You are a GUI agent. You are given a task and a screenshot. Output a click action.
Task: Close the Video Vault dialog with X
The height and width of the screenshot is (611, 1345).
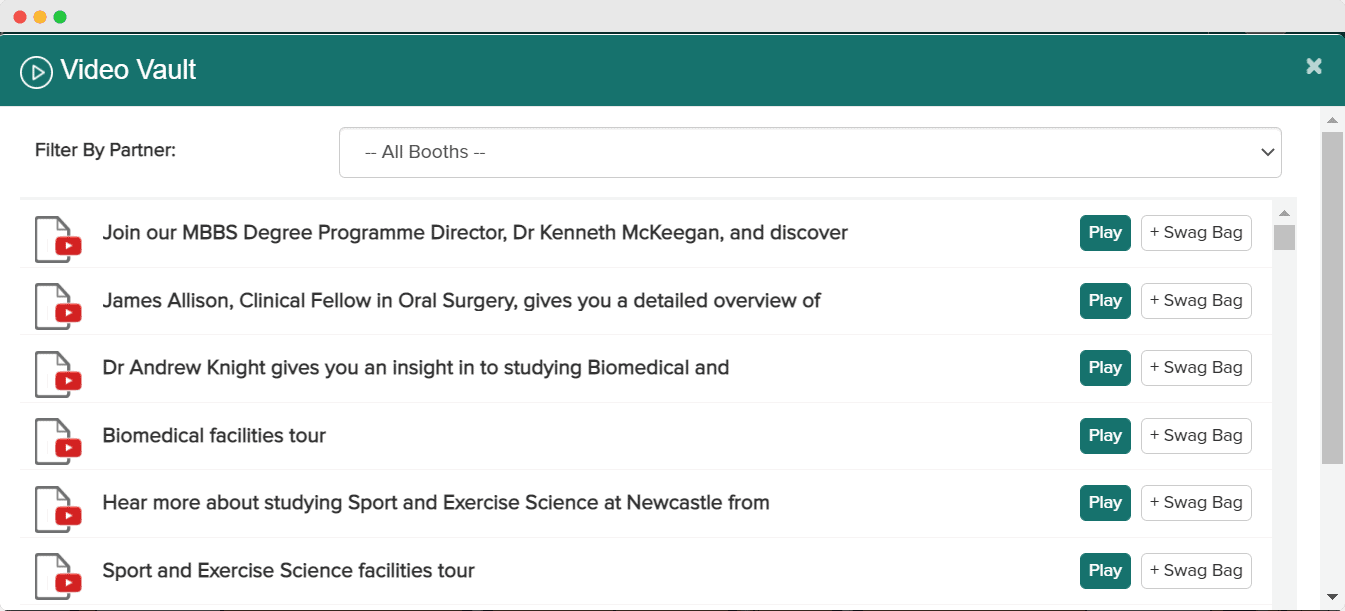pyautogui.click(x=1314, y=66)
